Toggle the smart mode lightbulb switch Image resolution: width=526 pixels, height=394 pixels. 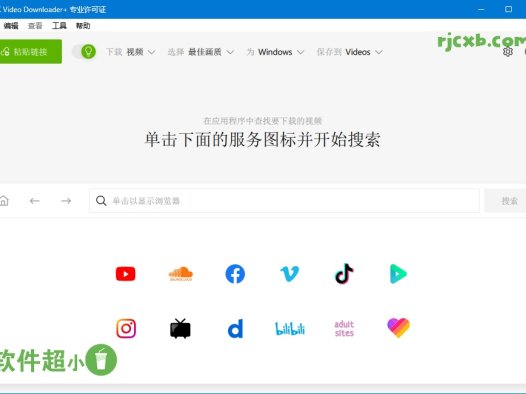[84, 52]
